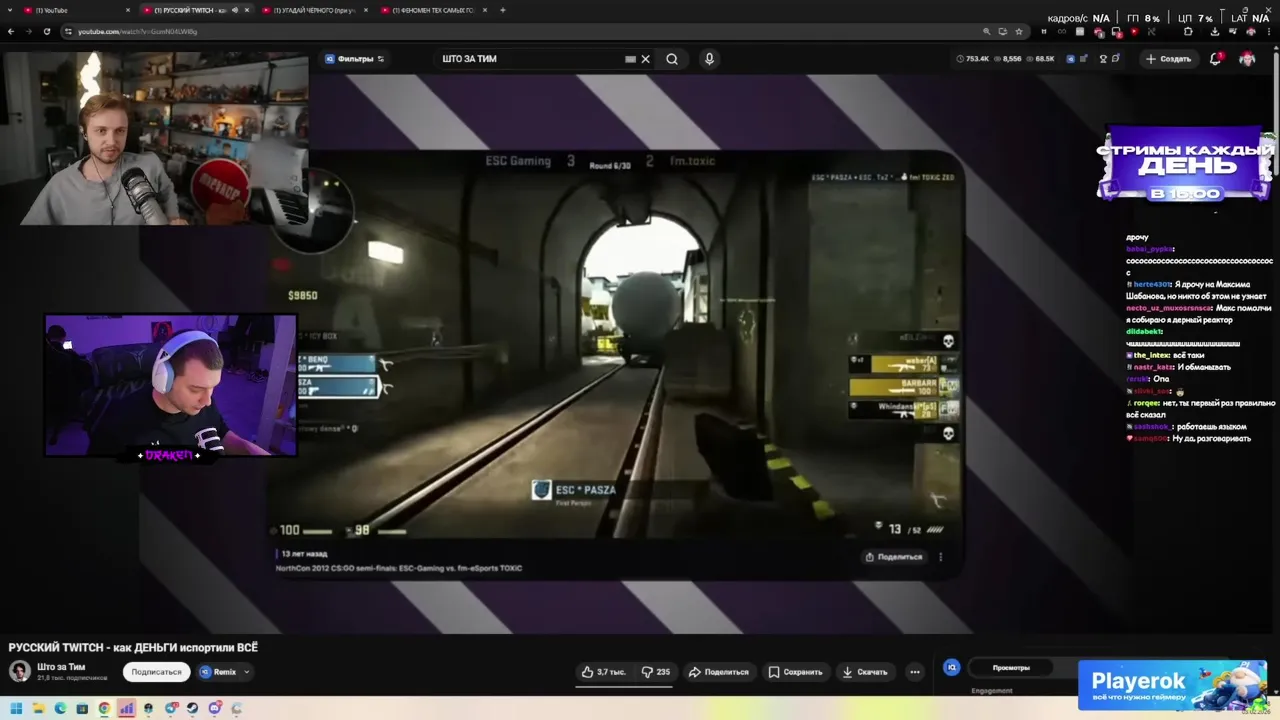The width and height of the screenshot is (1280, 720).
Task: Open YouTube notifications bell
Action: pyautogui.click(x=1216, y=59)
